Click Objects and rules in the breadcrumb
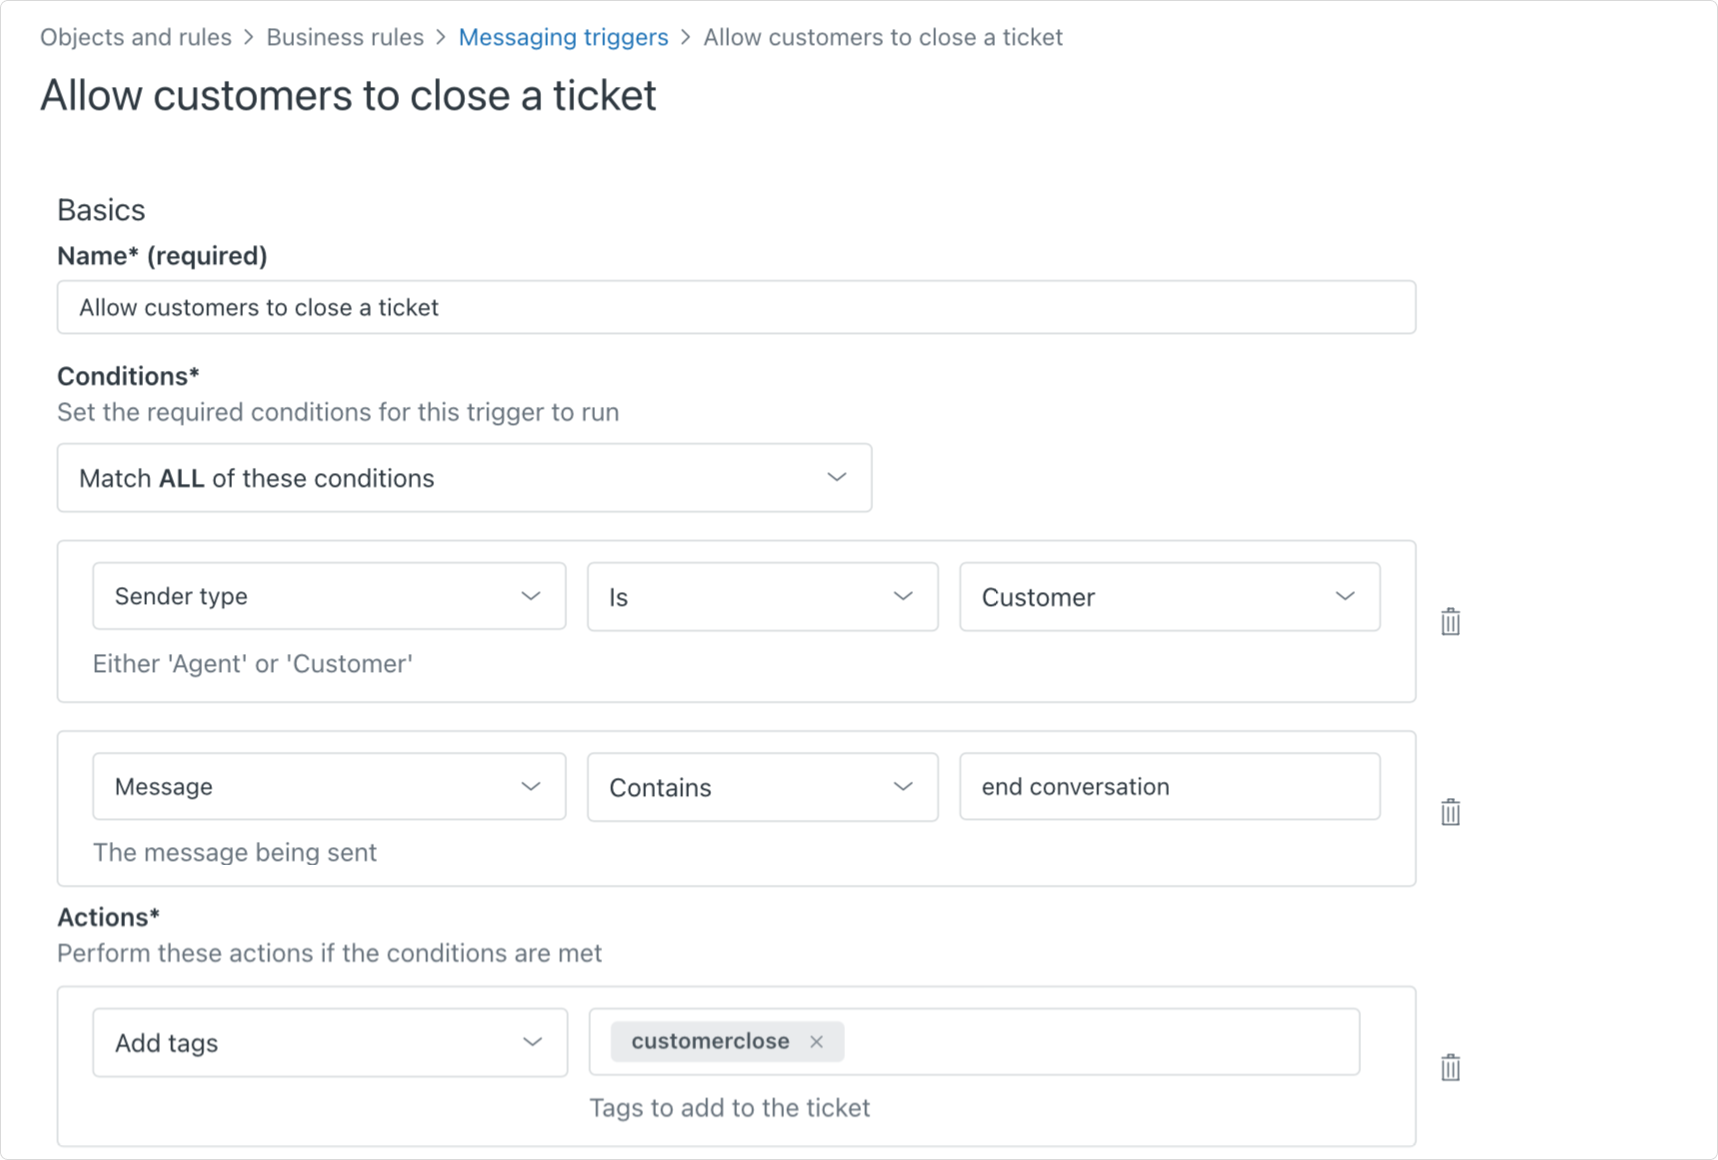1718x1160 pixels. tap(136, 37)
